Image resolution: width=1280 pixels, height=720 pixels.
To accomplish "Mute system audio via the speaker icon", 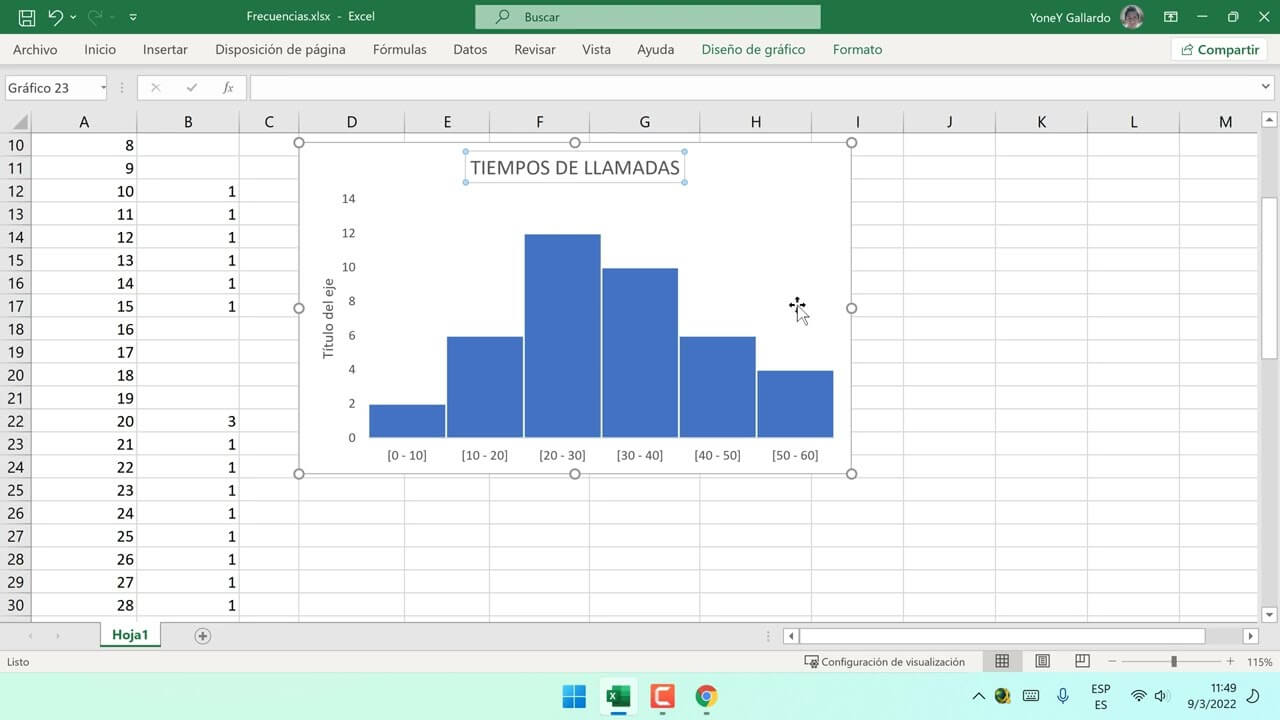I will pos(1160,696).
